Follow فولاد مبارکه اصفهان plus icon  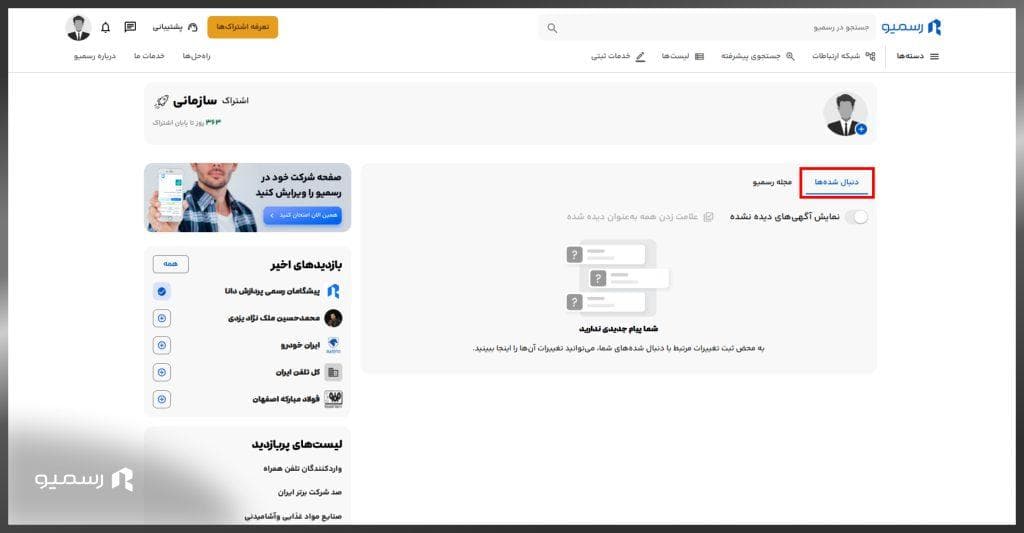(x=162, y=399)
